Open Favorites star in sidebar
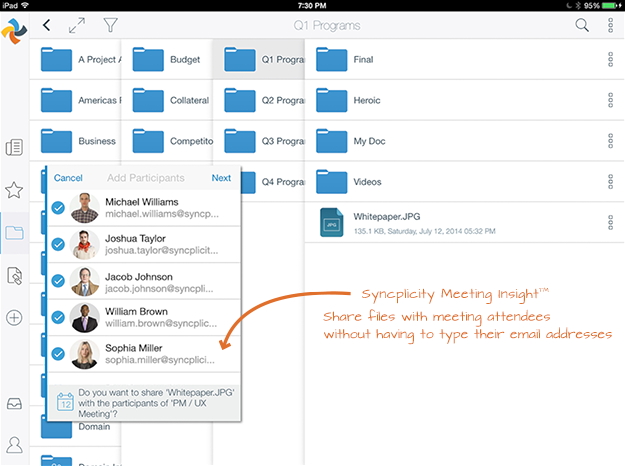625x466 pixels. coord(14,190)
